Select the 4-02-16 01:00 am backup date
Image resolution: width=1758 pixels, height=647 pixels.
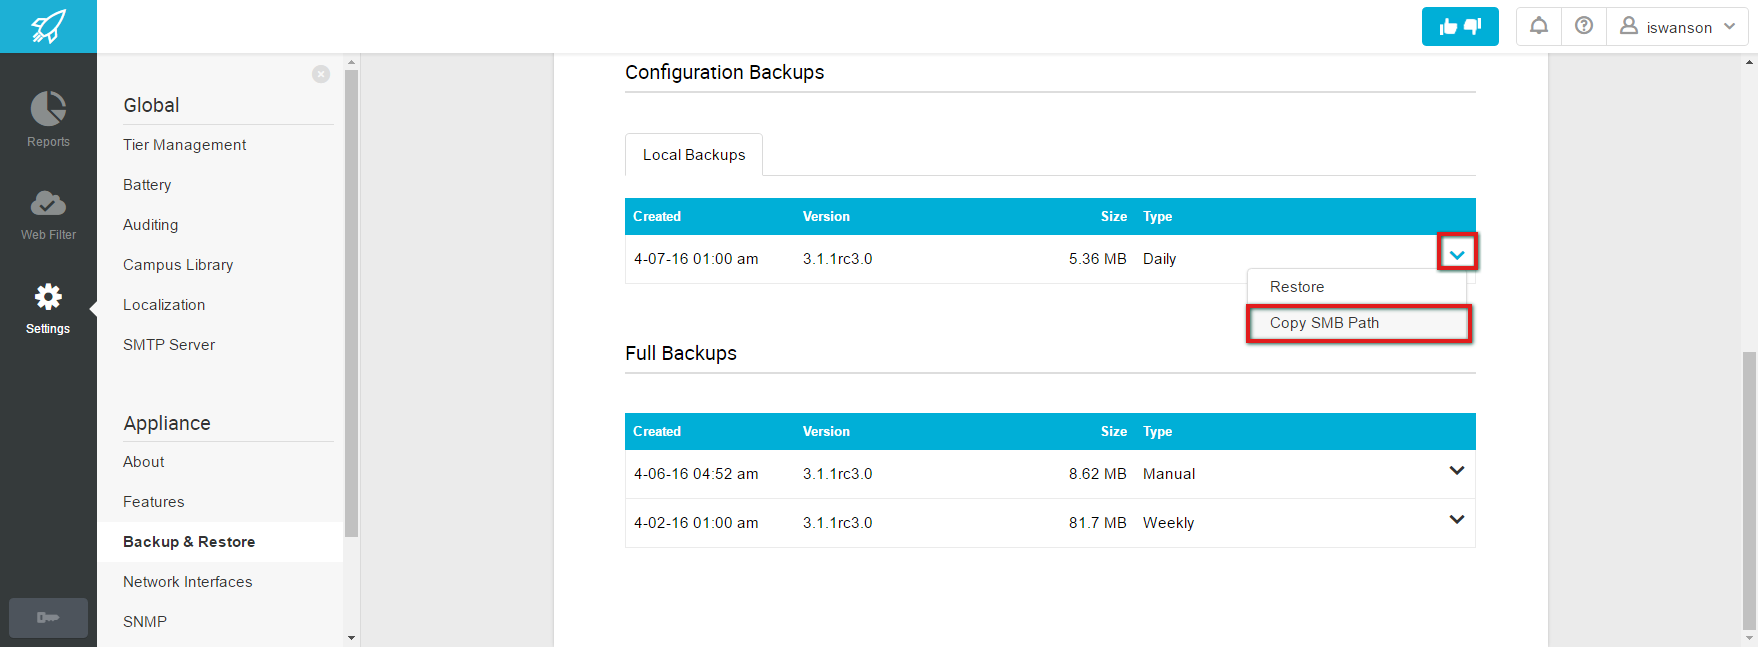696,523
